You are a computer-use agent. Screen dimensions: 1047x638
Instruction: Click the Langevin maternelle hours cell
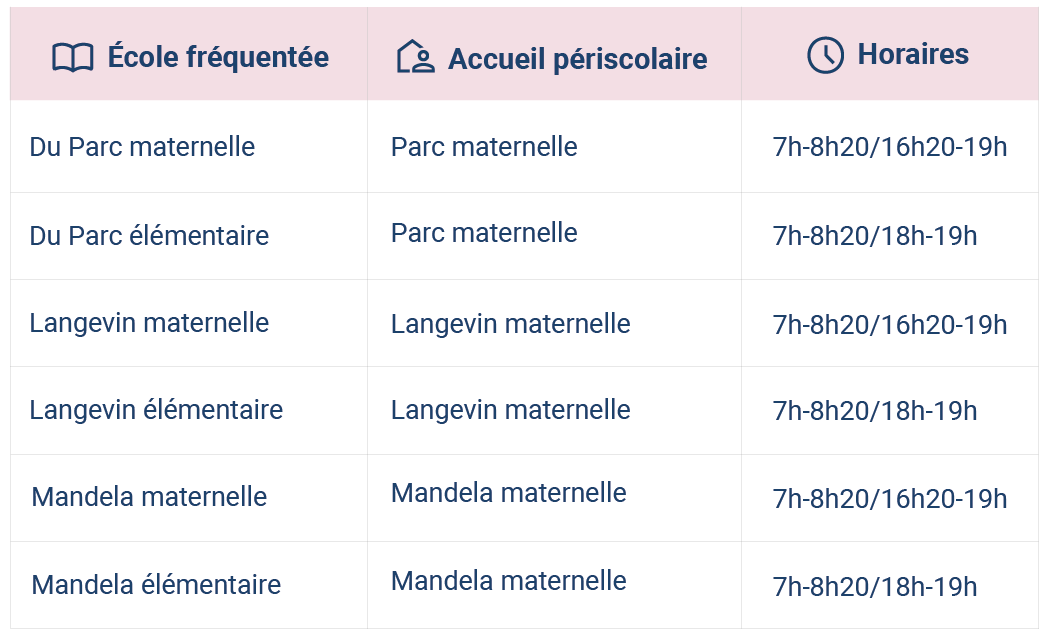point(890,325)
